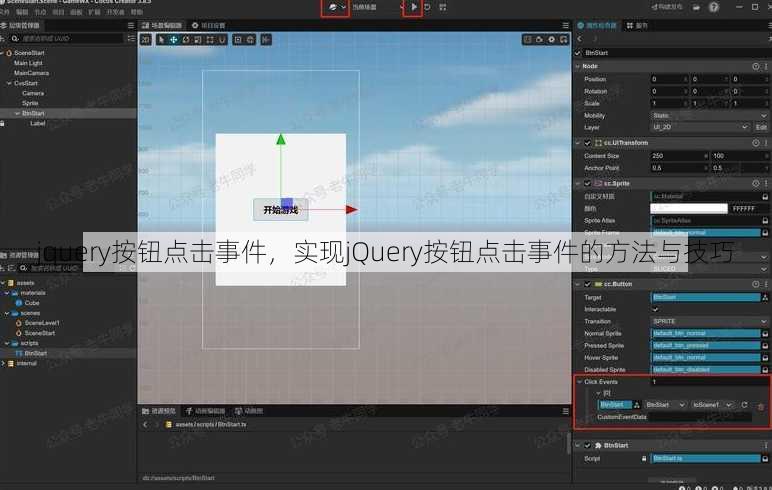Screen dimensions: 772x490
Task: Select the snap magnet tool
Action: coord(222,39)
